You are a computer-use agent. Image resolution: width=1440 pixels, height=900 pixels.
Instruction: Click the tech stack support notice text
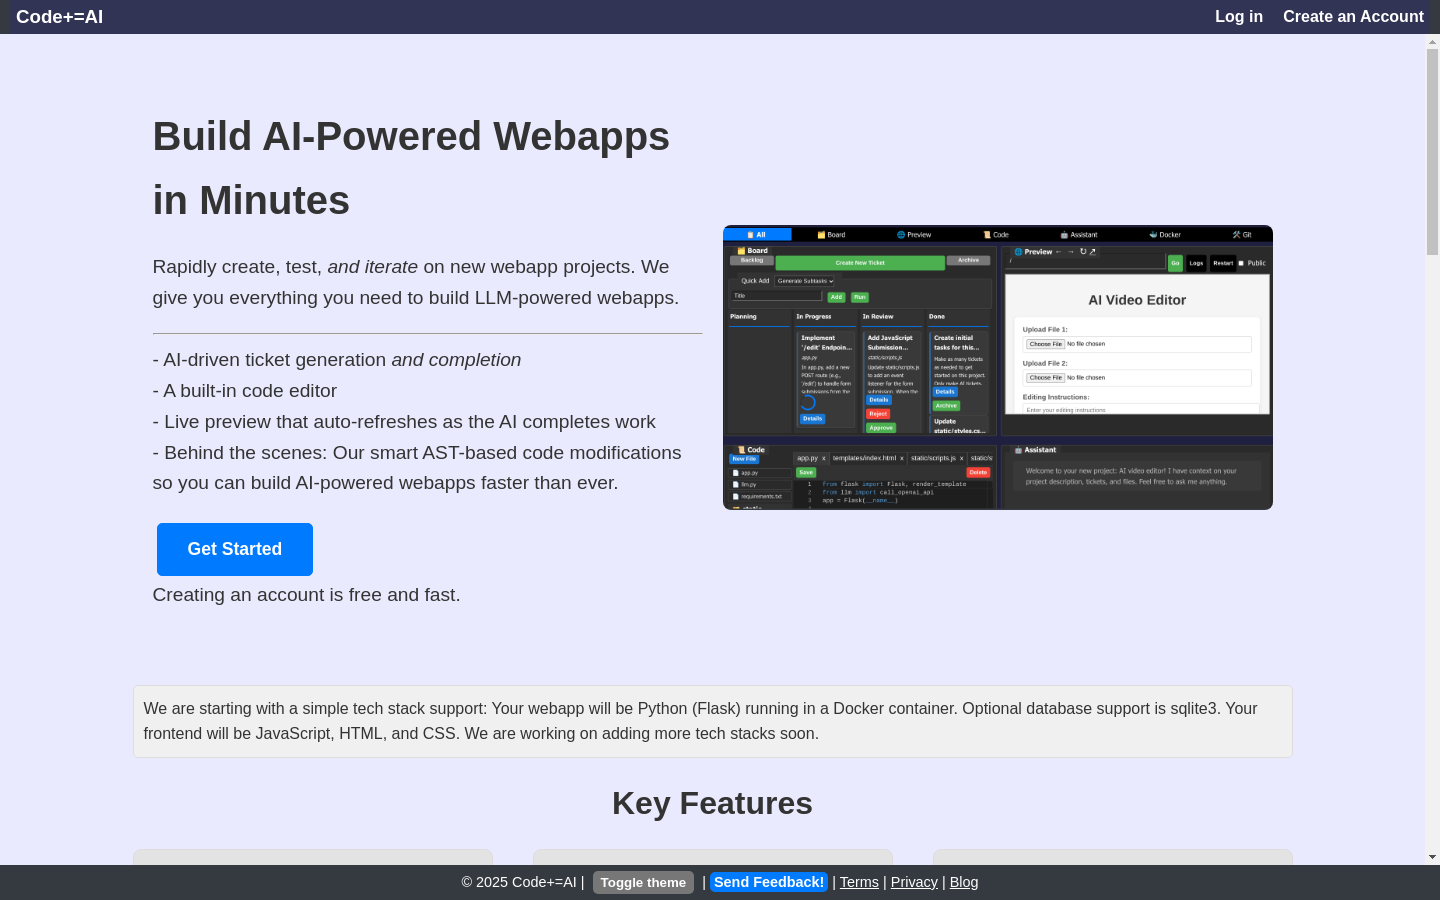[x=712, y=721]
